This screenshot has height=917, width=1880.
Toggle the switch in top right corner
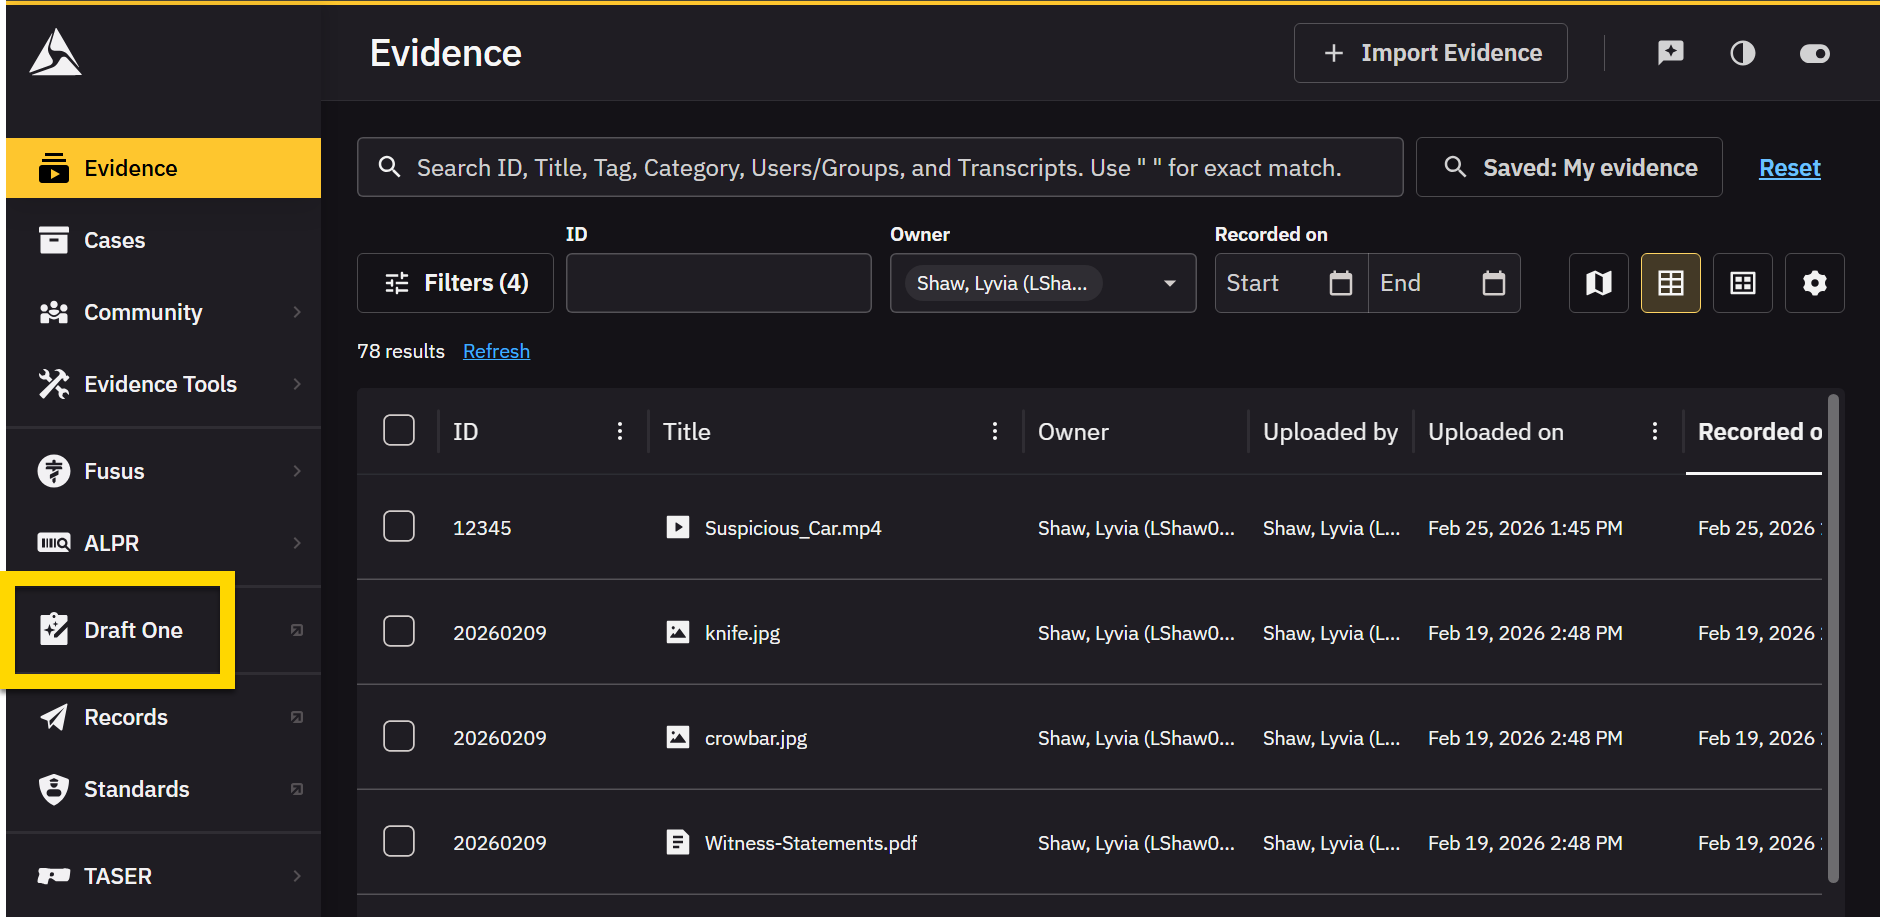click(1814, 53)
